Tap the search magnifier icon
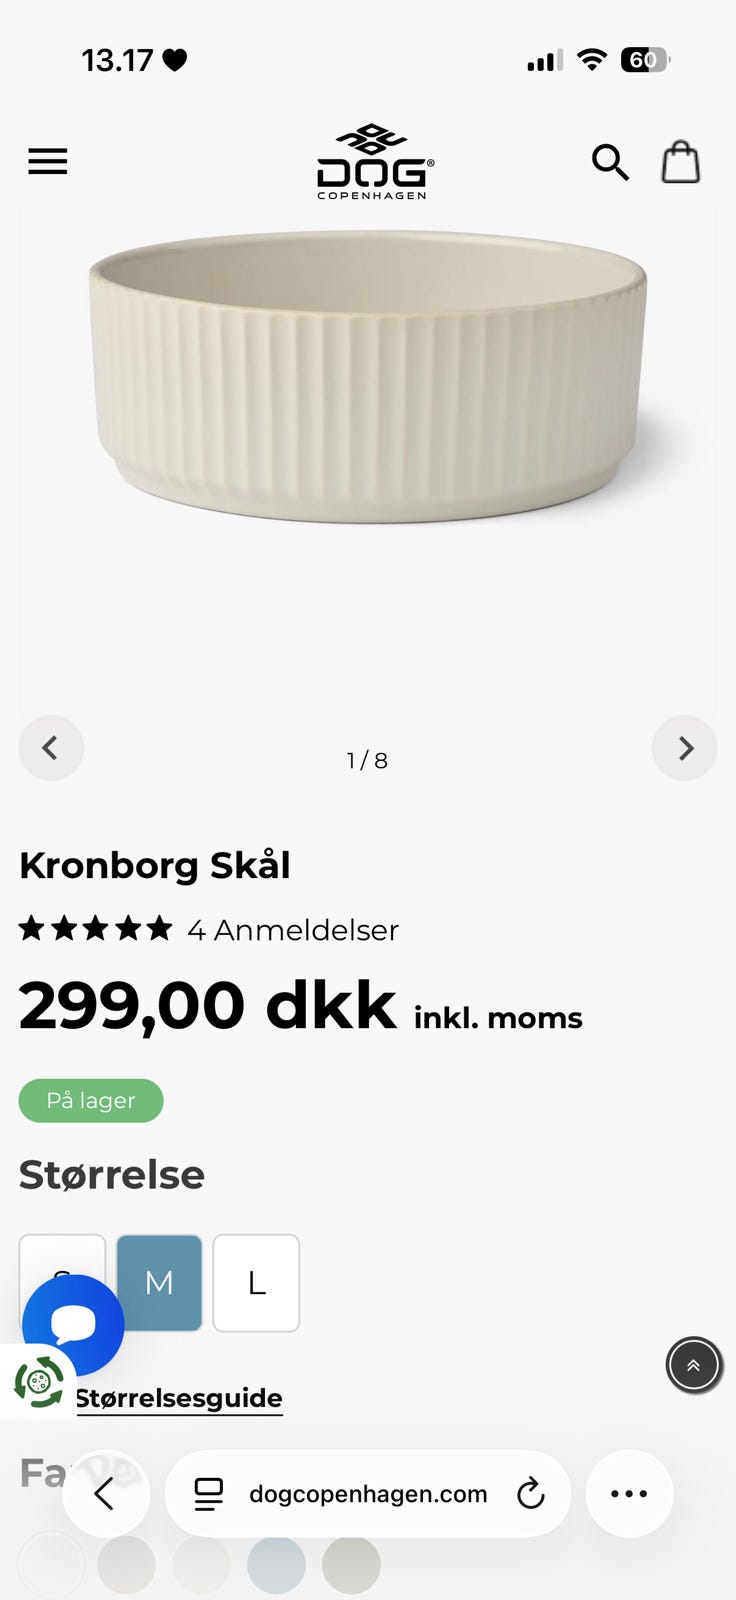The width and height of the screenshot is (736, 1600). pos(610,161)
